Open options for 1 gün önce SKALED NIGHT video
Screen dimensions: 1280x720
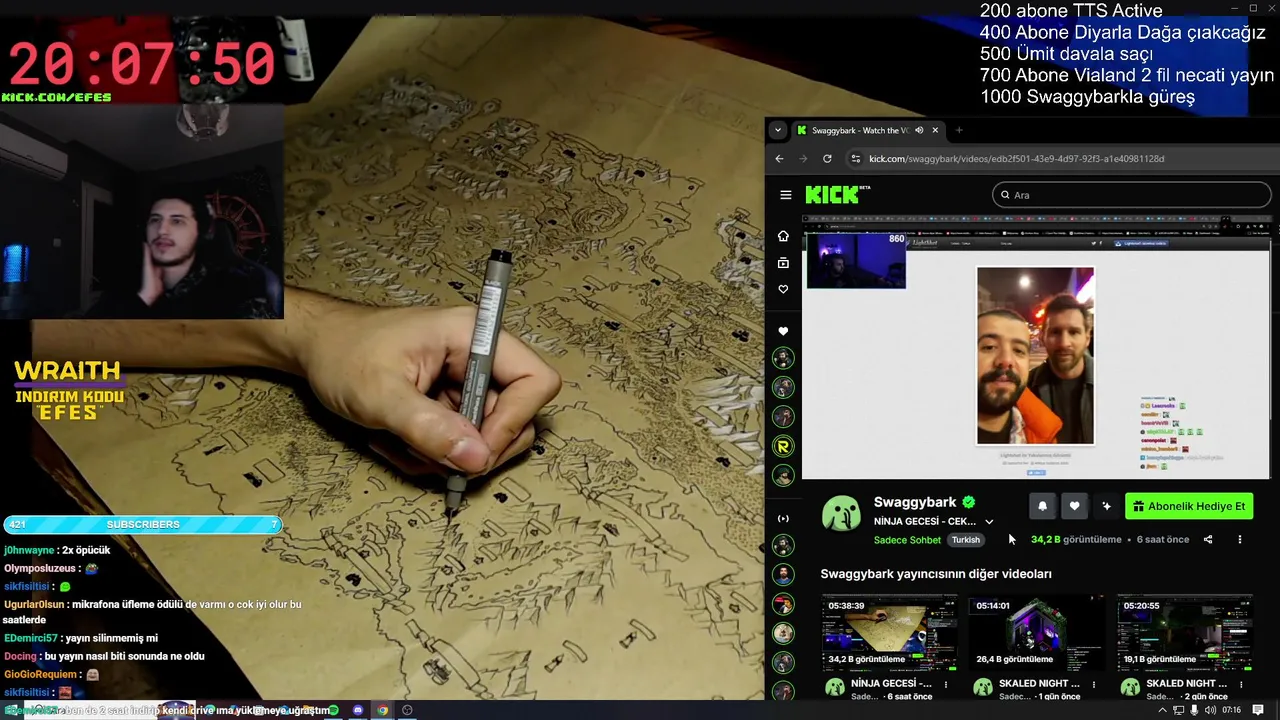(x=1093, y=685)
